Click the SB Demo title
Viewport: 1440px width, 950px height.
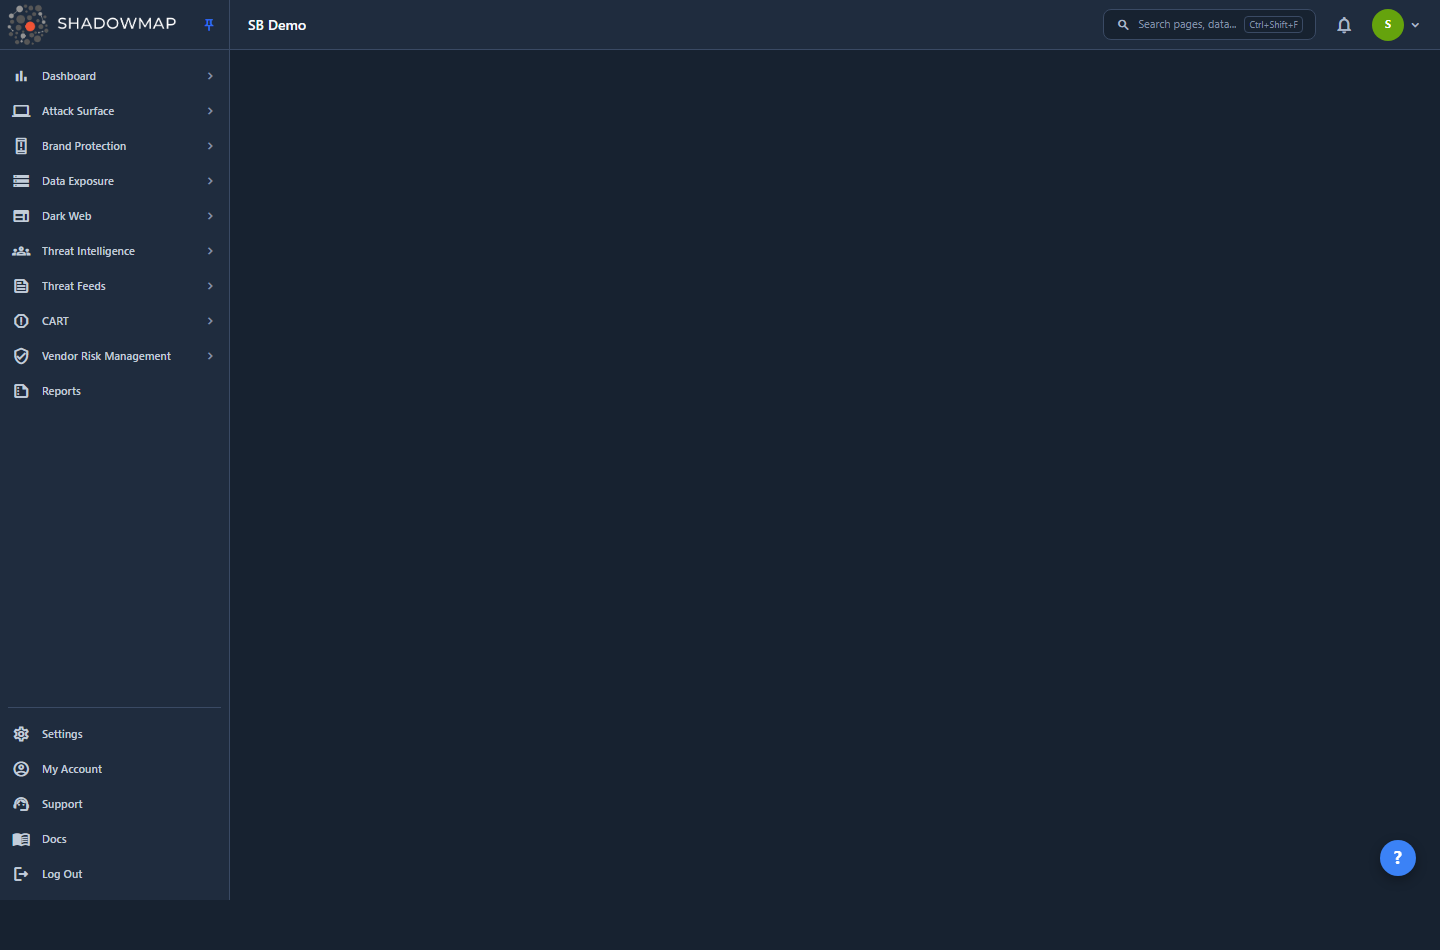click(277, 25)
